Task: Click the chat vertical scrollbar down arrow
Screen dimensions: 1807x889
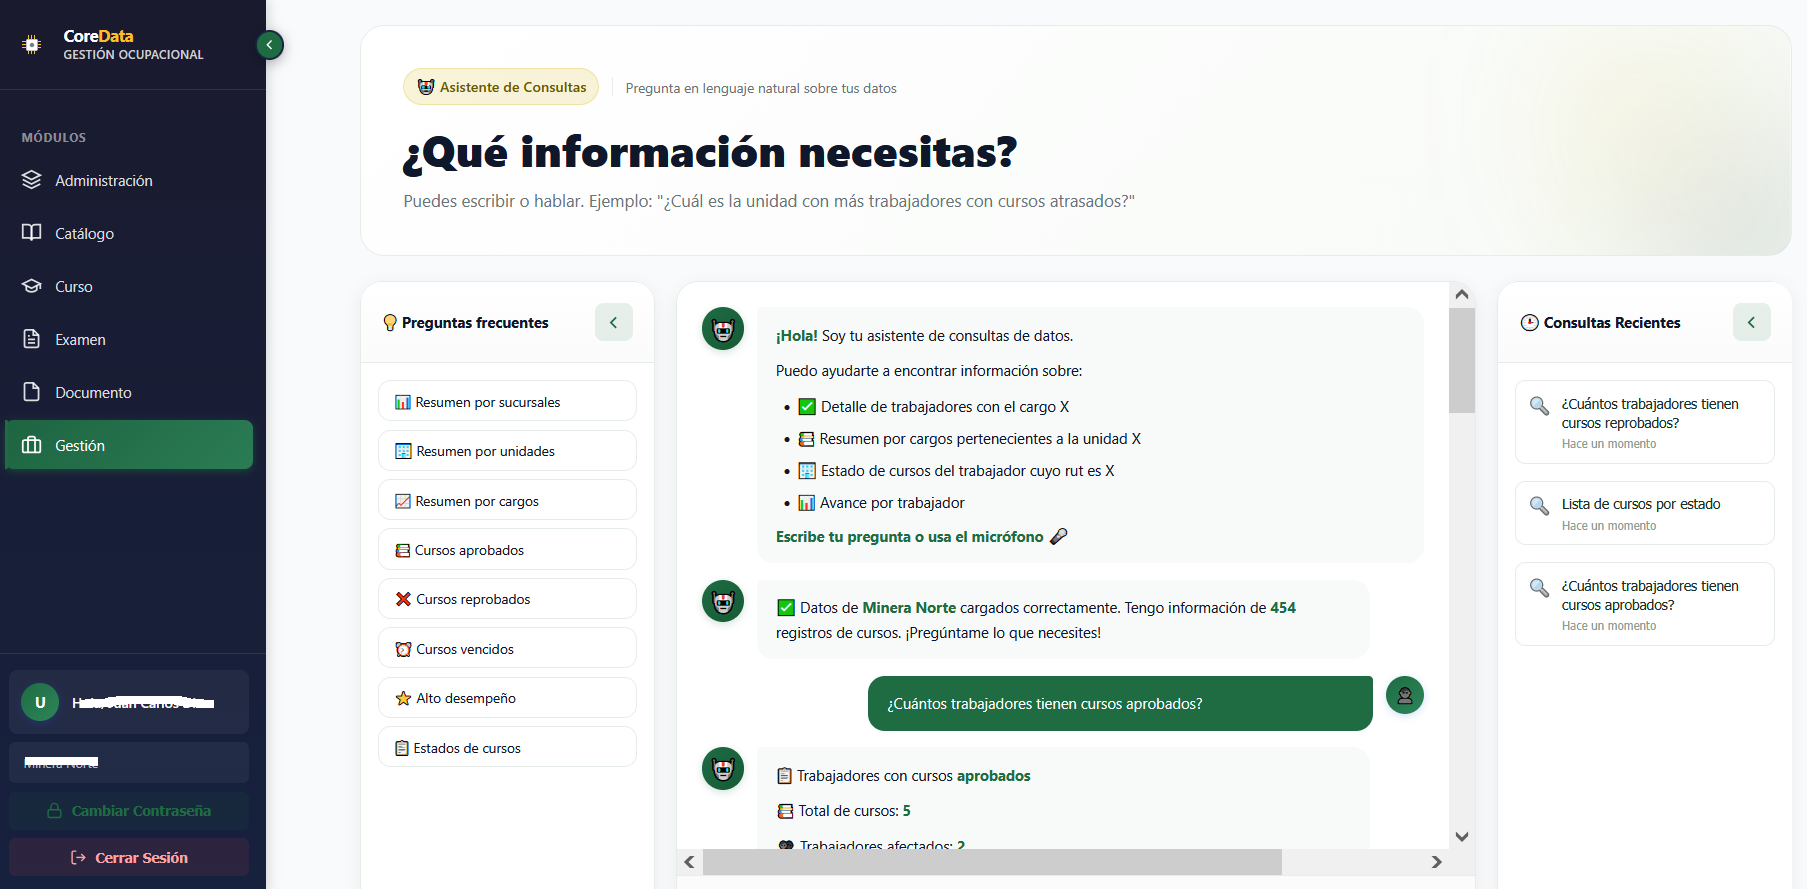Action: 1462,837
